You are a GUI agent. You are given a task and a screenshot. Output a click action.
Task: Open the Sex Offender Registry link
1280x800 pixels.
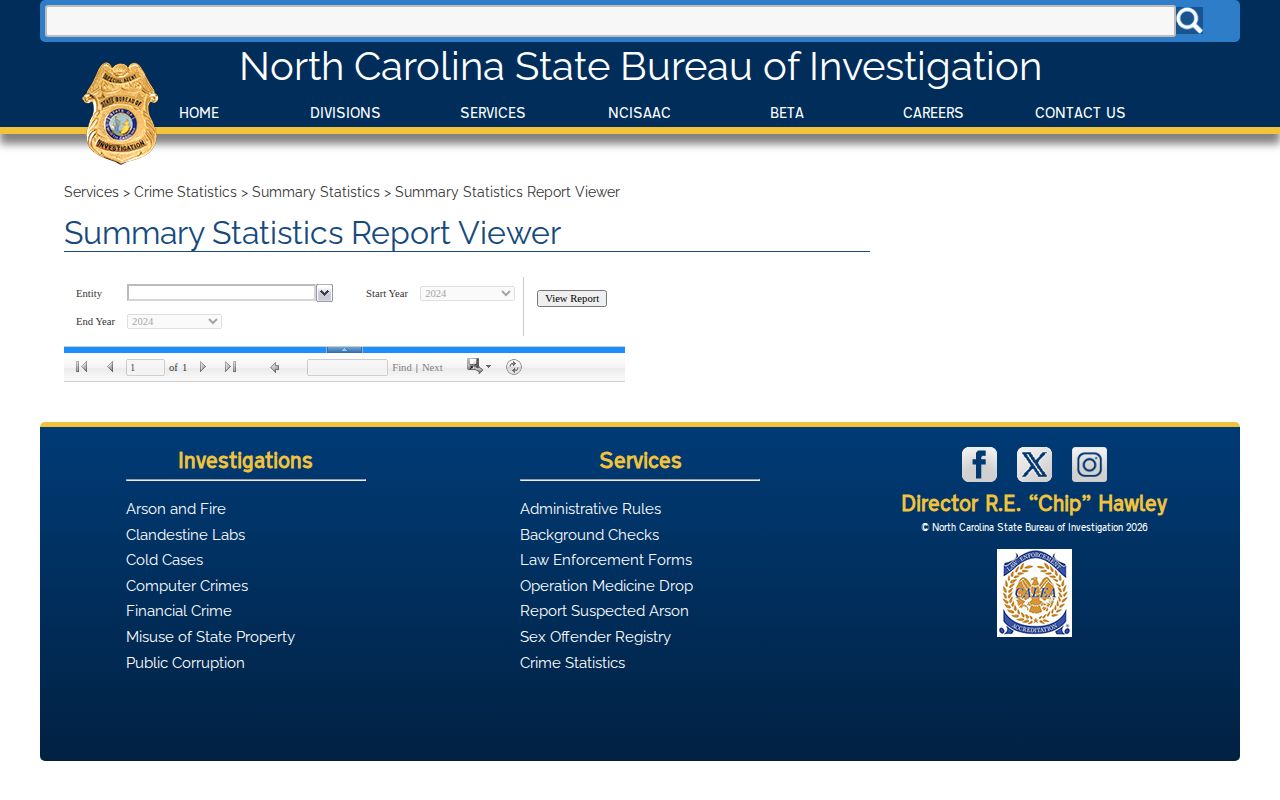(595, 637)
